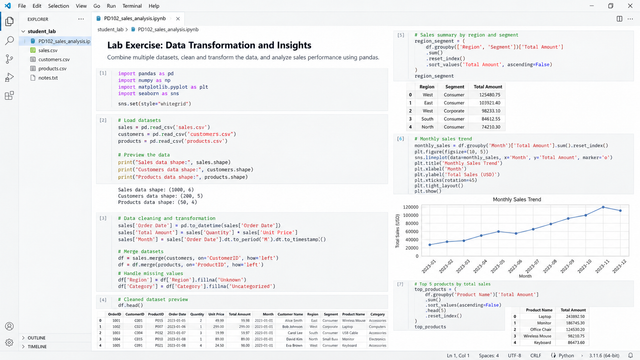Viewport: 640px width, 360px height.
Task: Change encoding via UTF-8 status item
Action: (x=514, y=356)
